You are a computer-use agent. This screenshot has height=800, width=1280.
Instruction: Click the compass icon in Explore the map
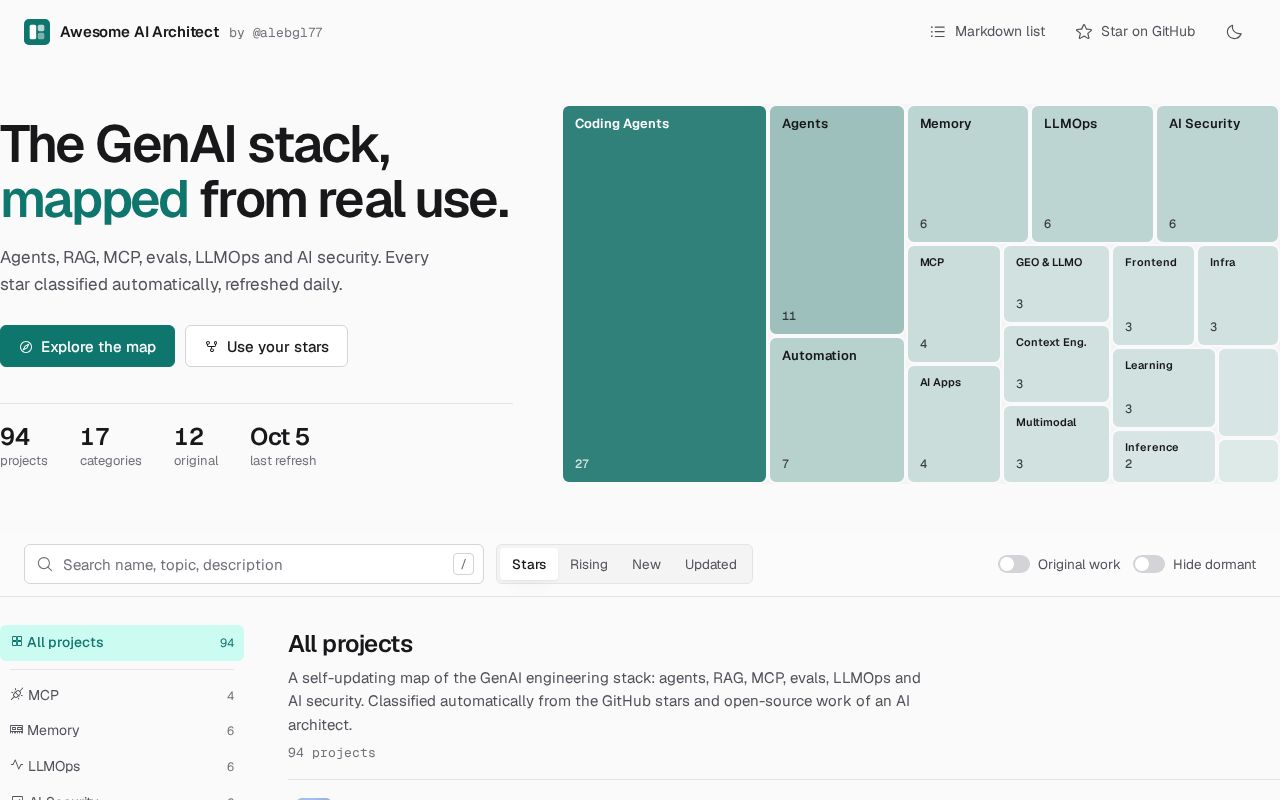click(26, 347)
